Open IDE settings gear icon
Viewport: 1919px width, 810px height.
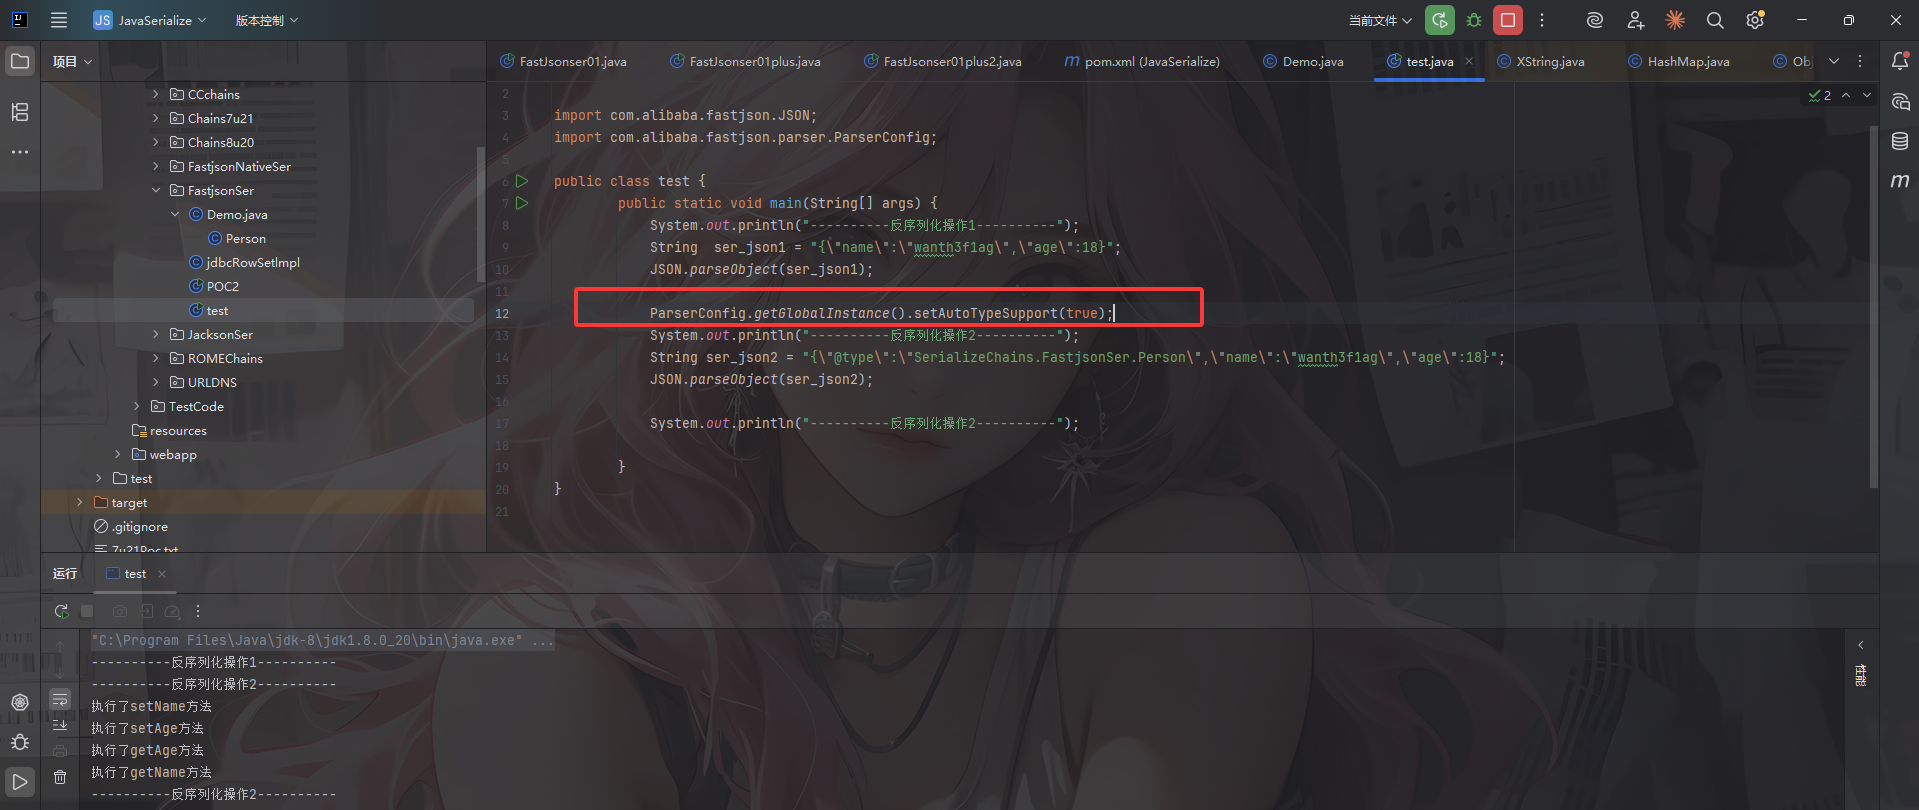pos(1754,20)
